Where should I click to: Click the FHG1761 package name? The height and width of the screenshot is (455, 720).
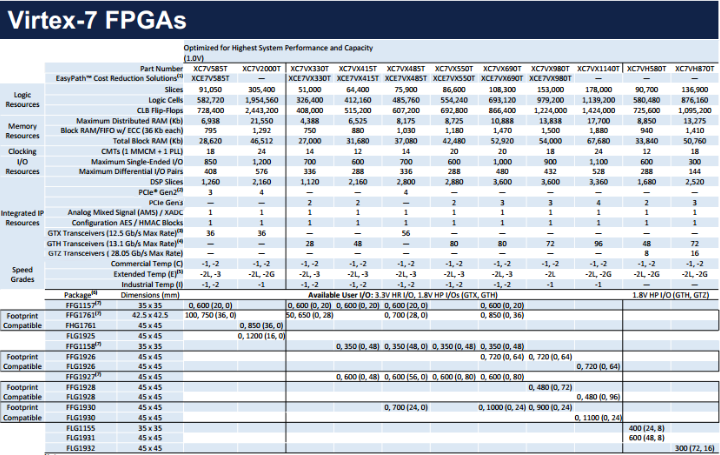[x=81, y=326]
